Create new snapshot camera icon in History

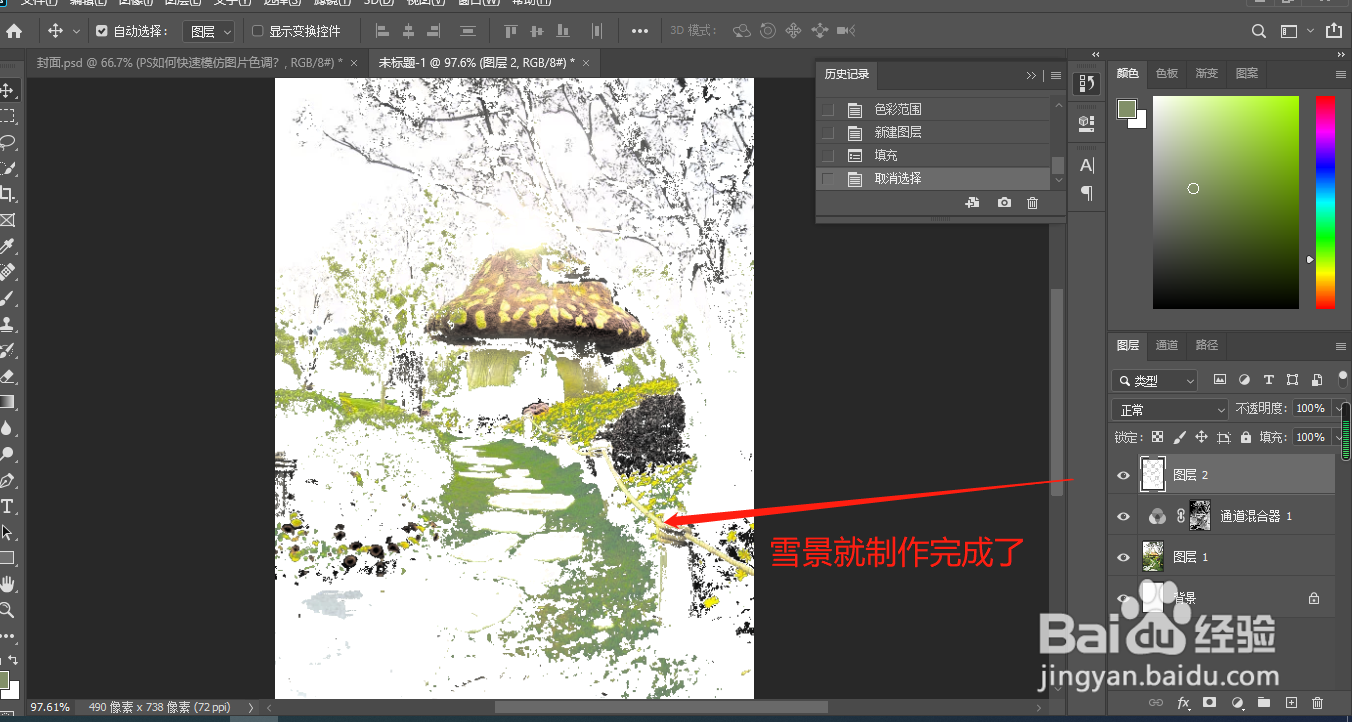[1004, 203]
